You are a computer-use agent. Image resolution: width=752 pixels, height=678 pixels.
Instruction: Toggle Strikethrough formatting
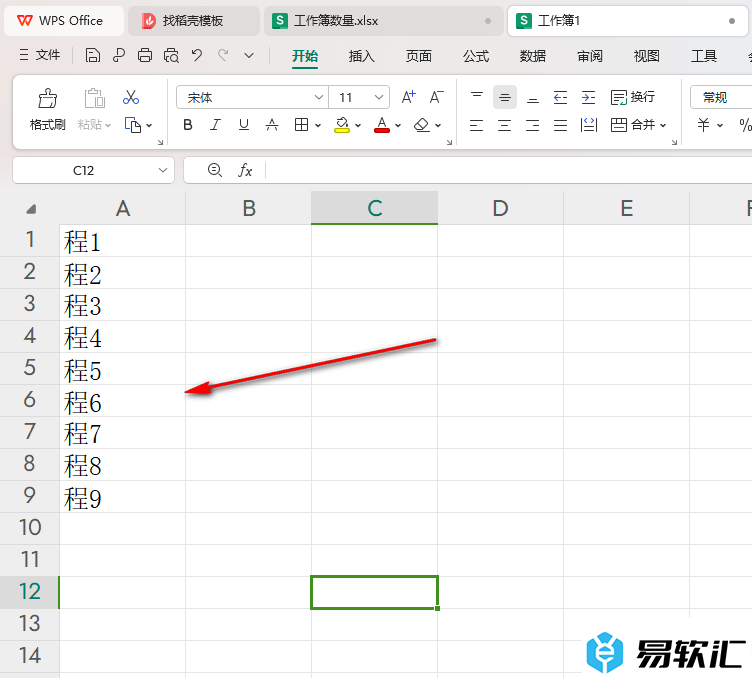tap(272, 125)
